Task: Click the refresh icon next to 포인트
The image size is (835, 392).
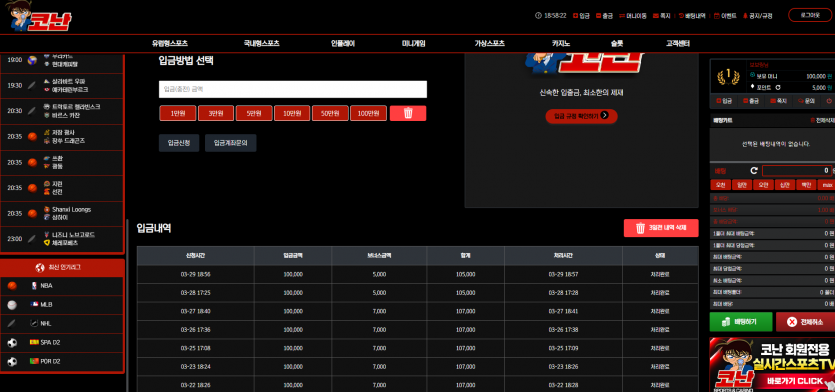Action: coord(779,87)
